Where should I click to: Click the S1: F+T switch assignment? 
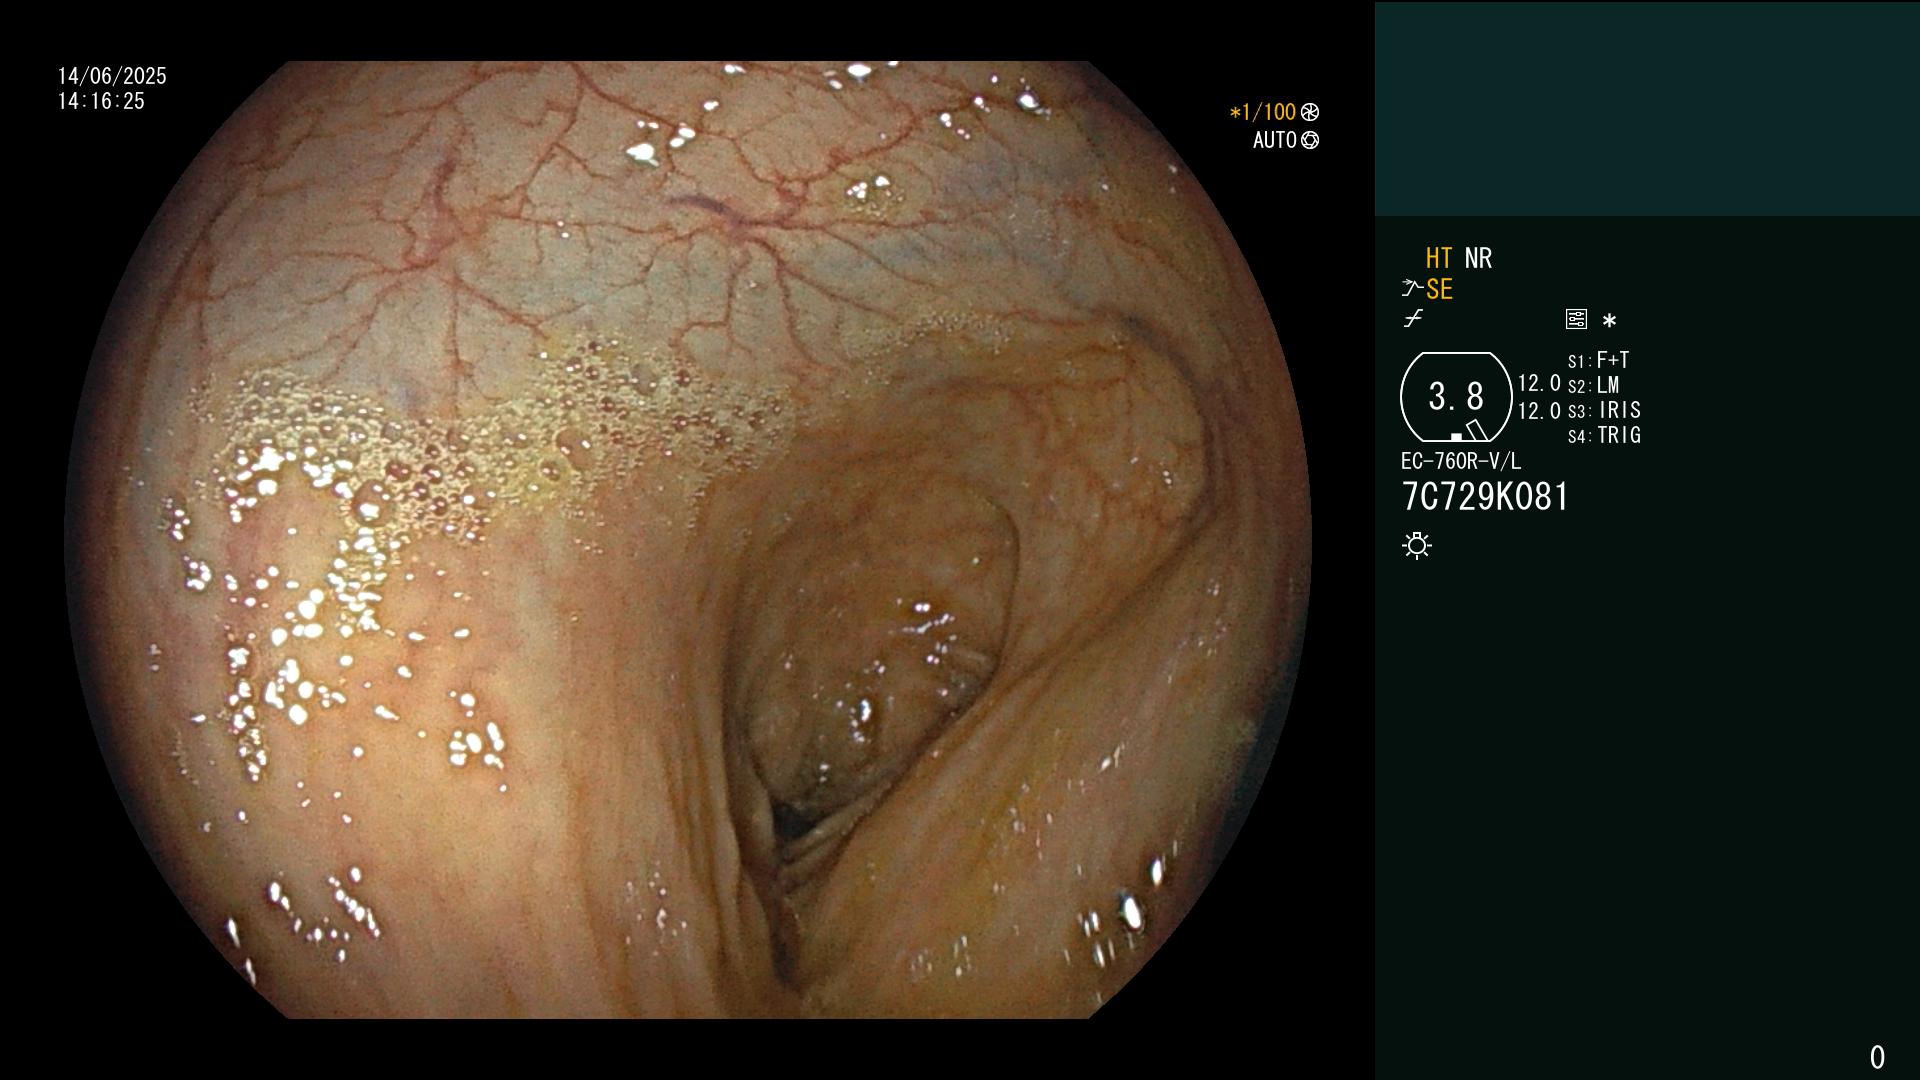(1598, 360)
